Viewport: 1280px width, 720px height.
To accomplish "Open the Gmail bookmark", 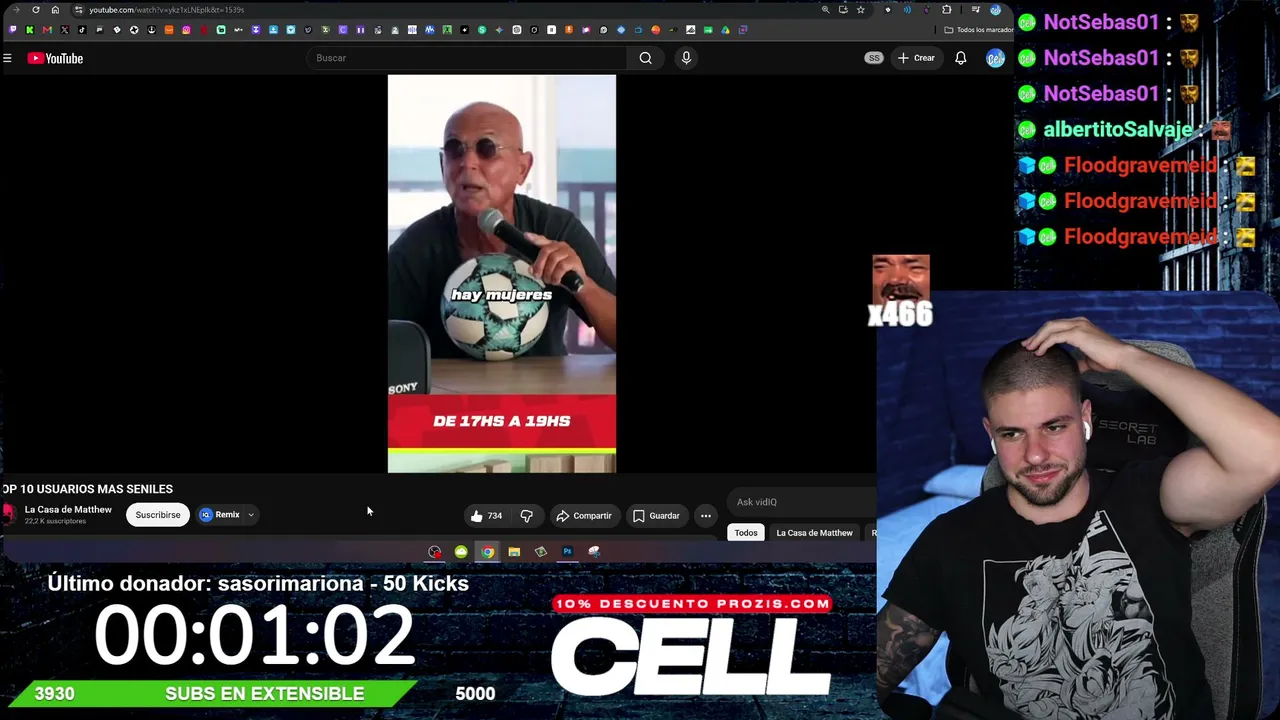I will (47, 30).
